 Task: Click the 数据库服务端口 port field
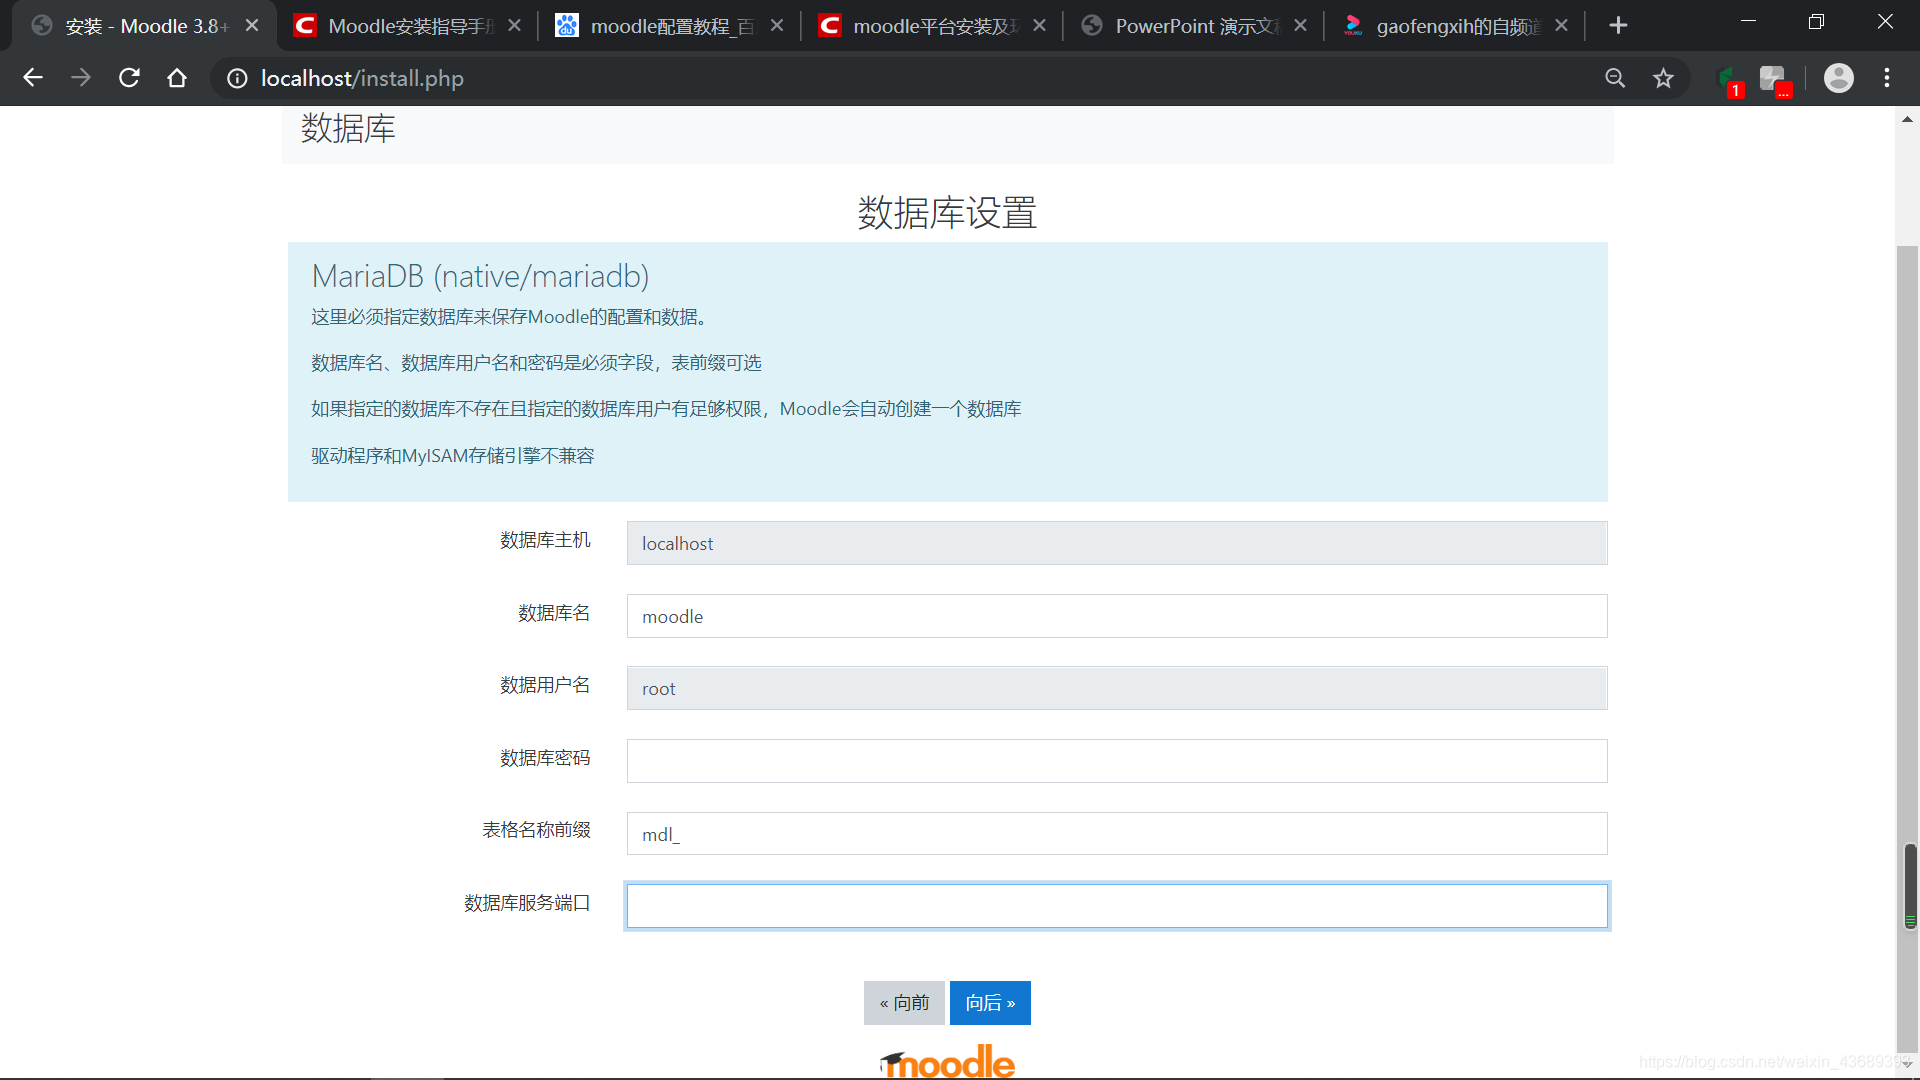point(1116,906)
